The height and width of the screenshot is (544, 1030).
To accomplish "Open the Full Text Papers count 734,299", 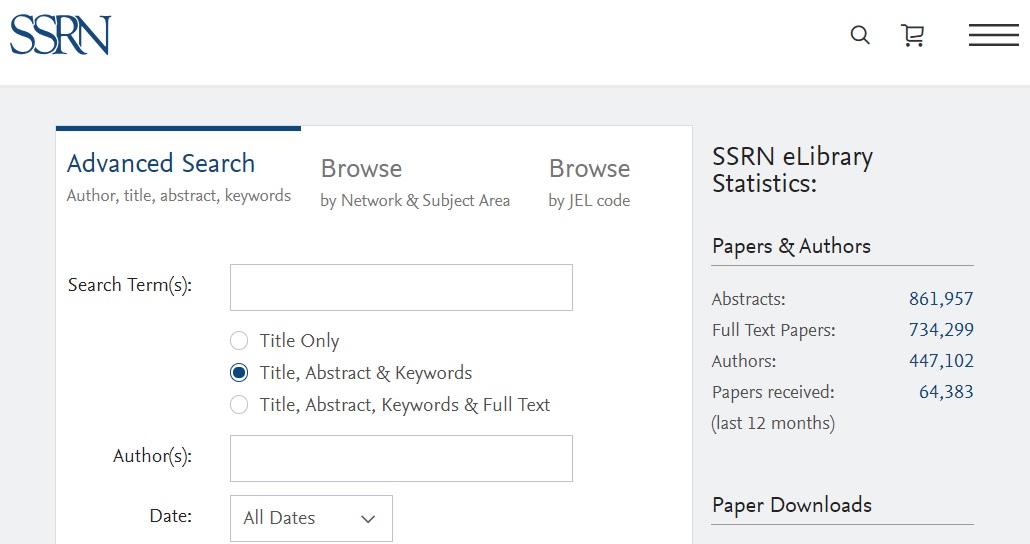I will pyautogui.click(x=941, y=330).
